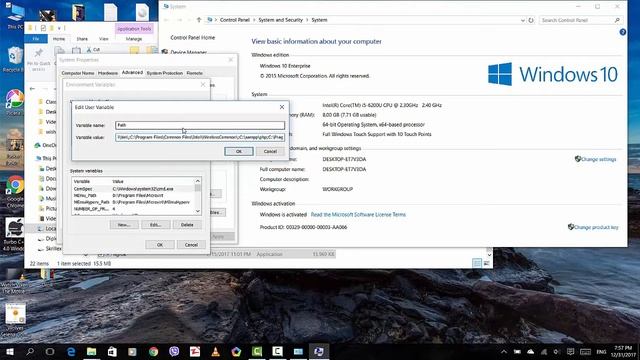Launch Google Chrome from the taskbar
Image resolution: width=640 pixels, height=360 pixels.
(153, 351)
